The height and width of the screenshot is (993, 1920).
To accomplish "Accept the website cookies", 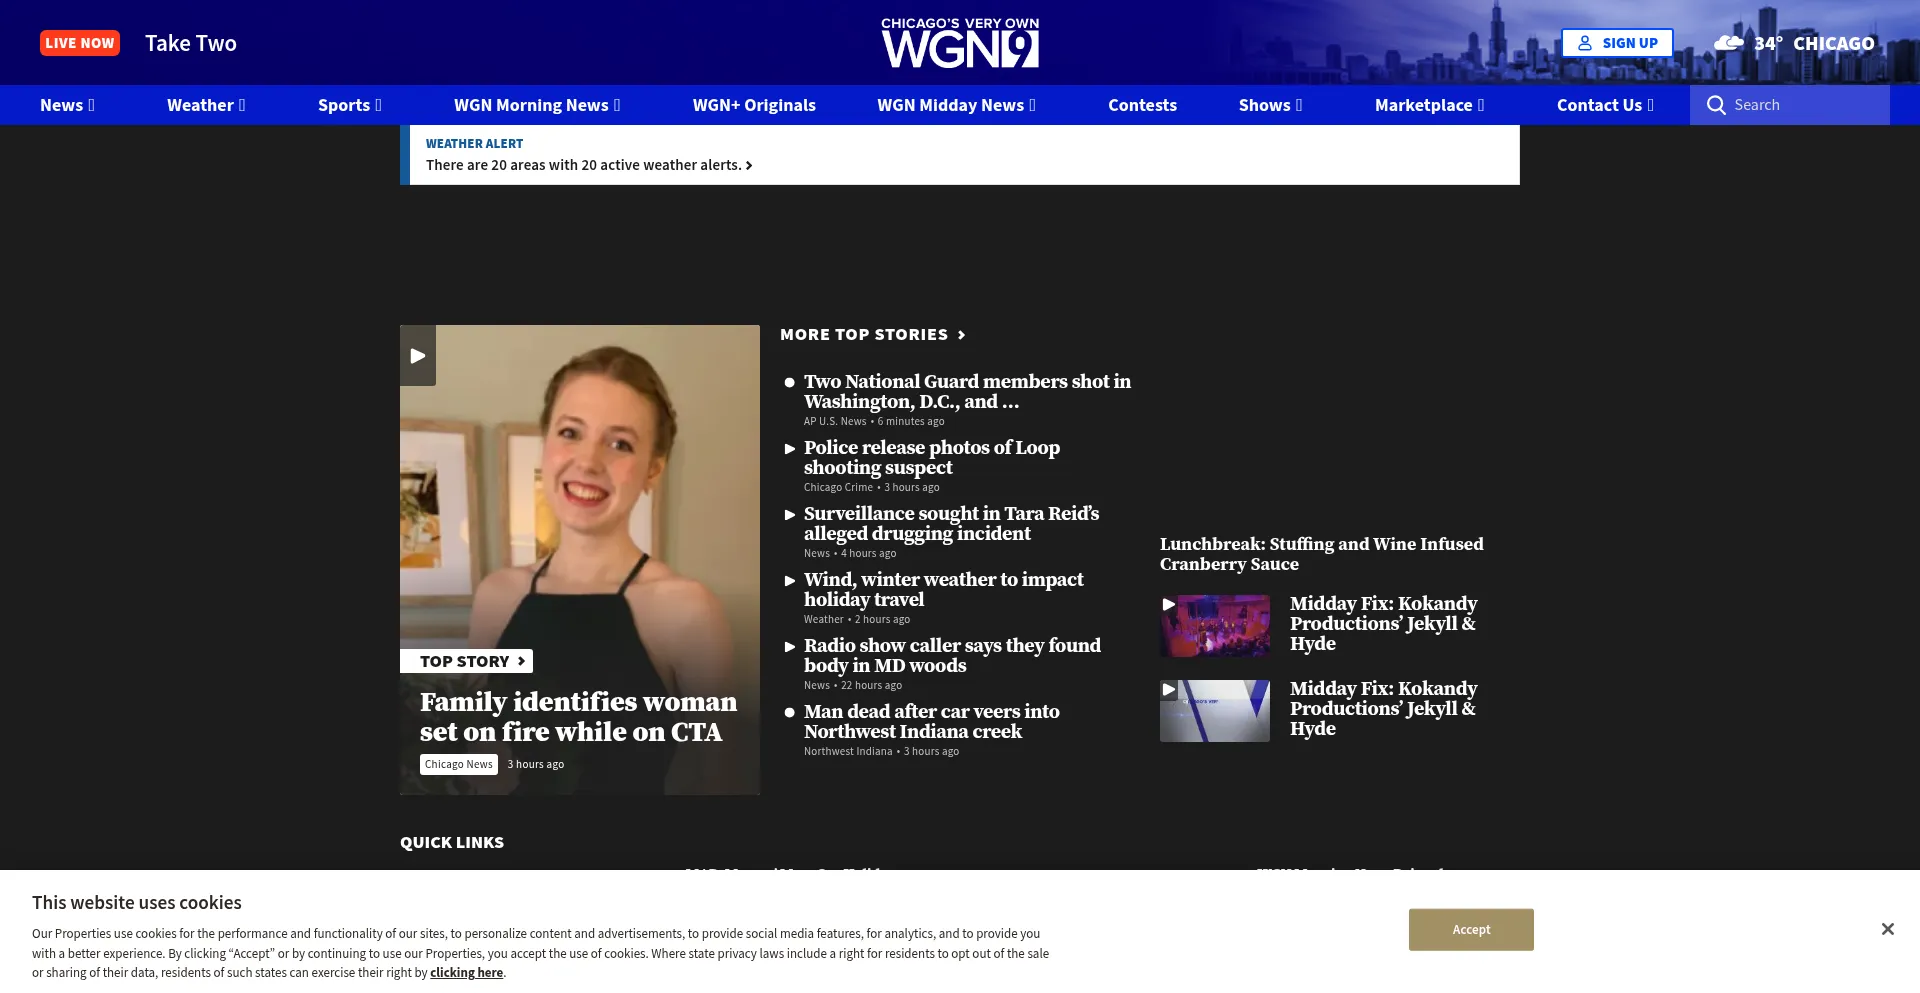I will pos(1471,929).
